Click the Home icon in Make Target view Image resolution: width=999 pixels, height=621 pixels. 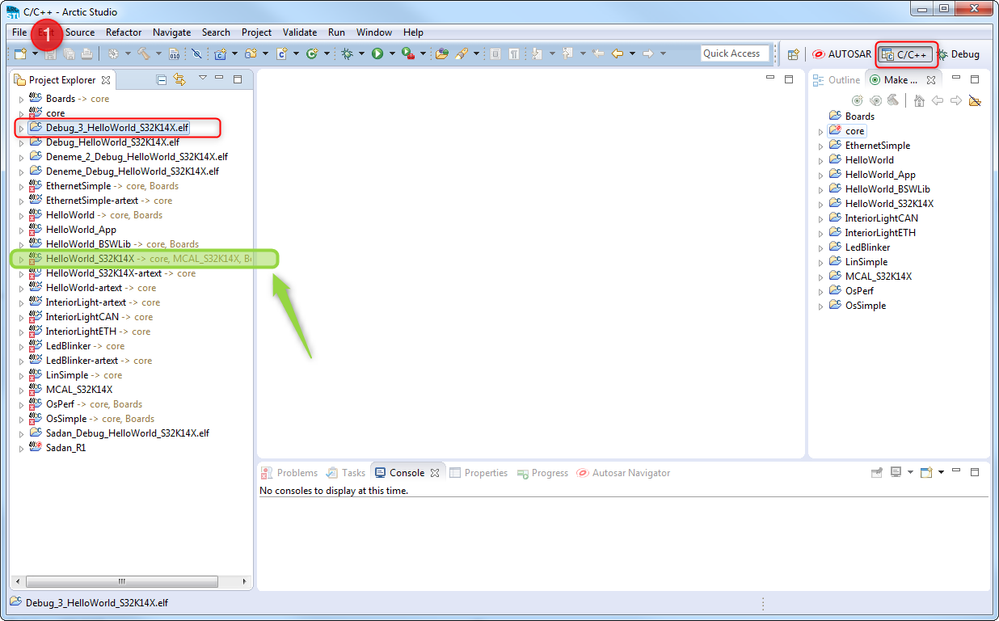pyautogui.click(x=919, y=101)
